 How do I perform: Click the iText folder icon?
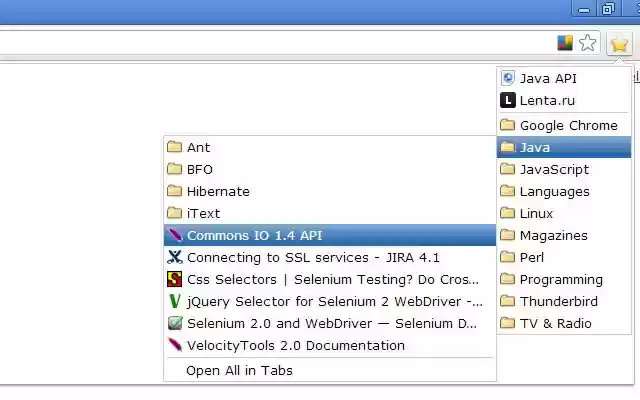(175, 213)
